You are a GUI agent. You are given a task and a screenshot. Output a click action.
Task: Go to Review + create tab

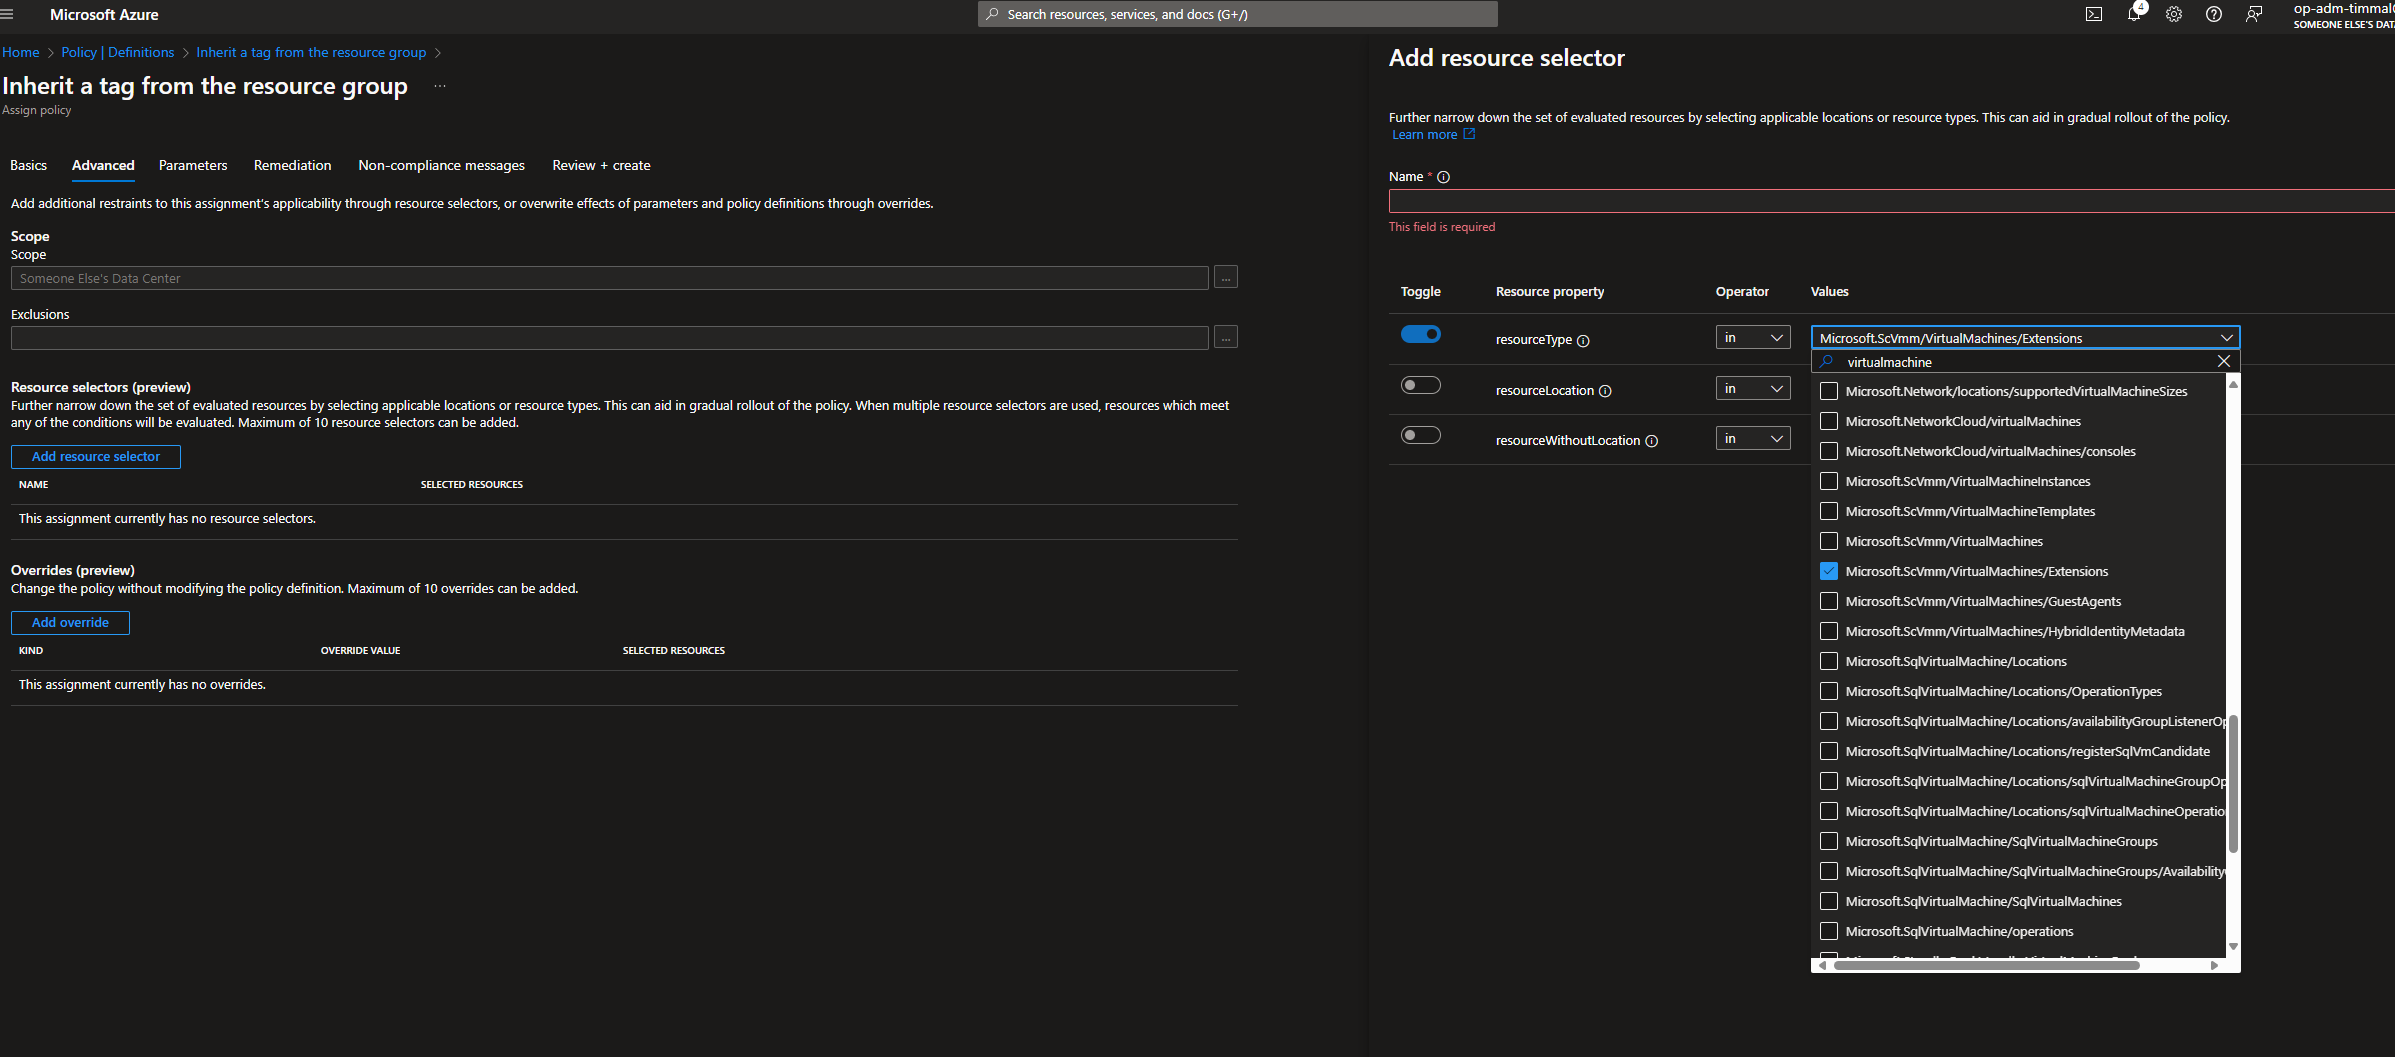tap(601, 165)
